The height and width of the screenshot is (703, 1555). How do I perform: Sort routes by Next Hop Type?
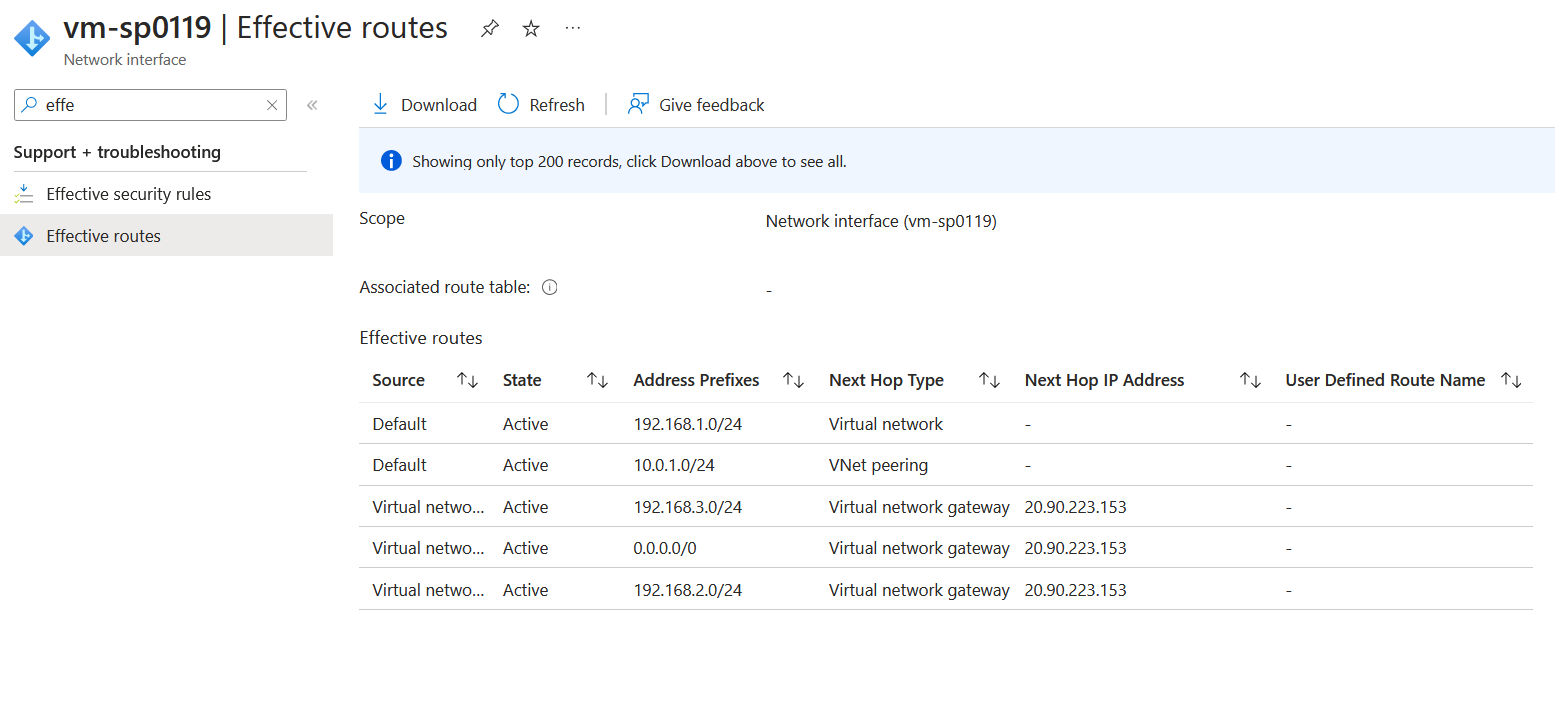coord(989,380)
